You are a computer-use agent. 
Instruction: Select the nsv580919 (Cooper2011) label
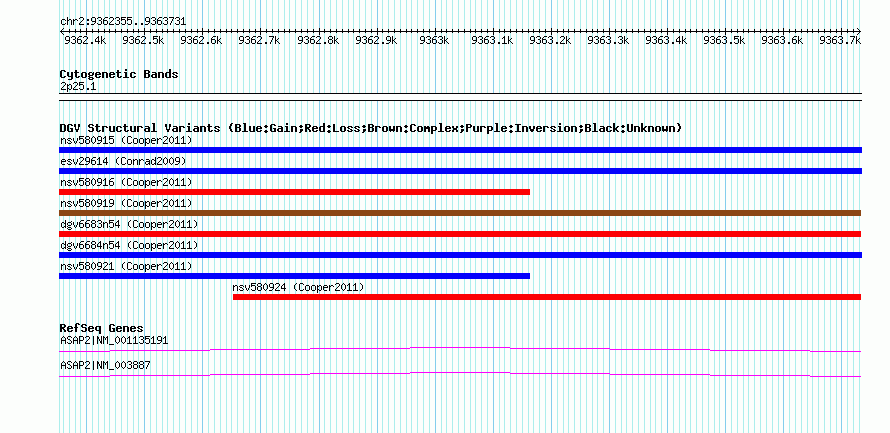coord(126,203)
